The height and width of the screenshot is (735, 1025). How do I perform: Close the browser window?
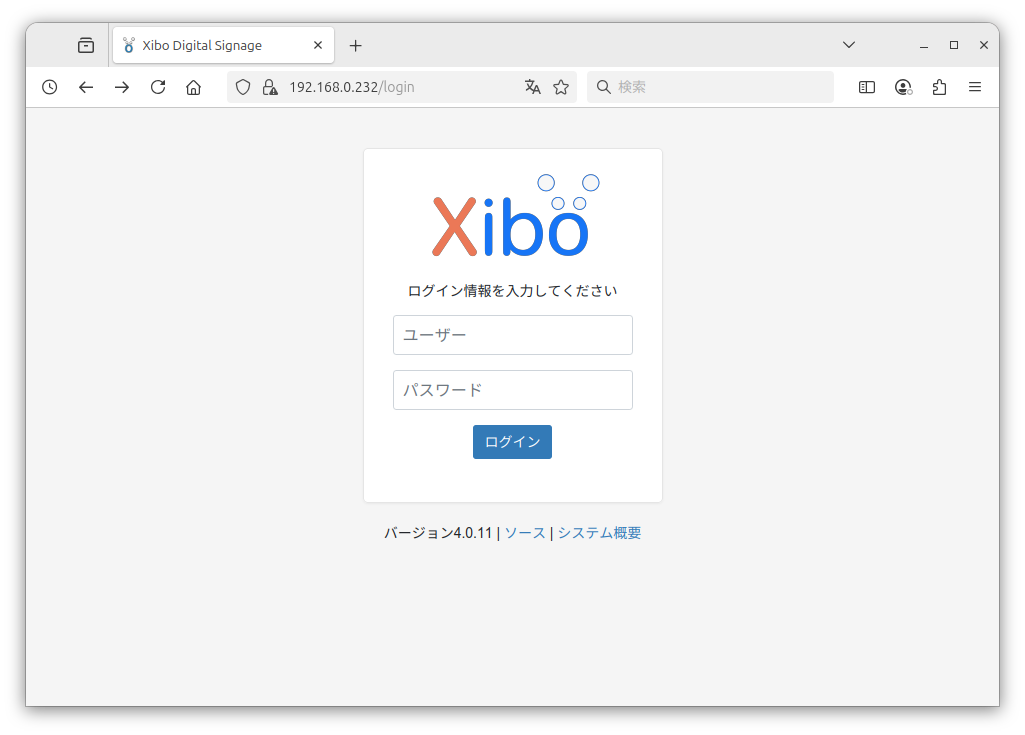(984, 45)
